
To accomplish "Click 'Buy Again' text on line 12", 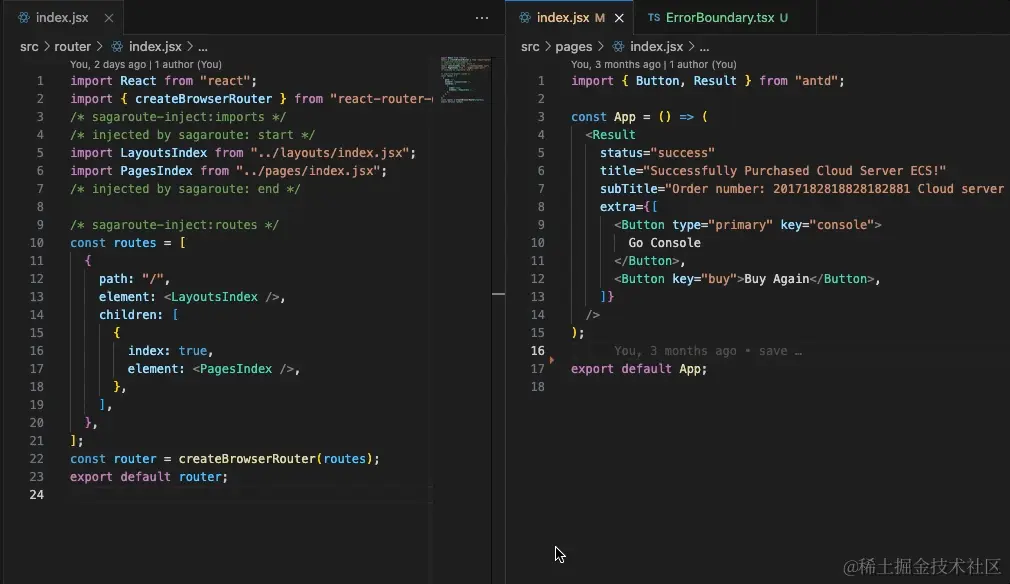I will coord(776,279).
